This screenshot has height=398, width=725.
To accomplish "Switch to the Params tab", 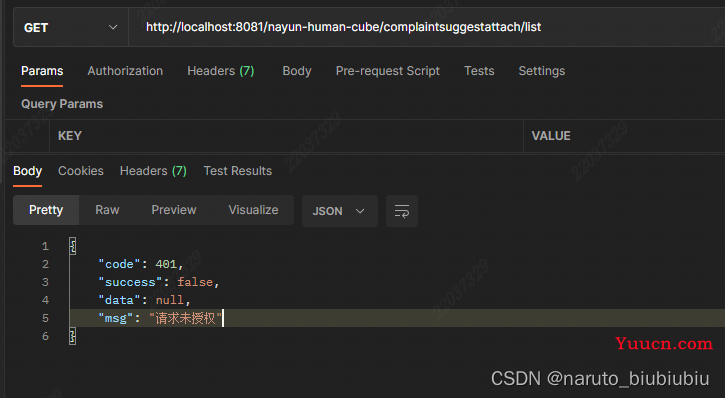I will pyautogui.click(x=42, y=71).
